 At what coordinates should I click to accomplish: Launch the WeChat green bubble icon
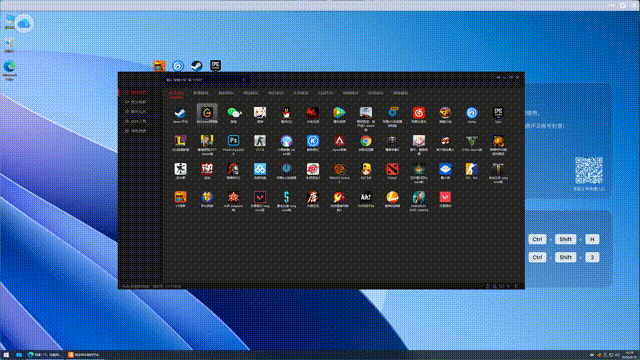(x=234, y=113)
